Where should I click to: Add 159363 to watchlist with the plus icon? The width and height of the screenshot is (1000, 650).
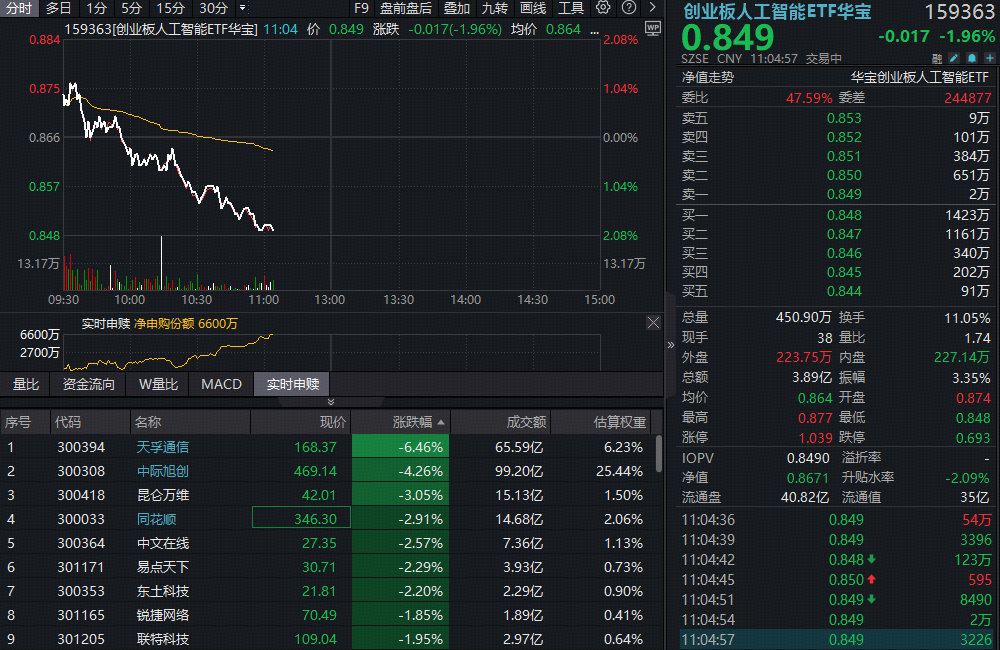pyautogui.click(x=988, y=58)
